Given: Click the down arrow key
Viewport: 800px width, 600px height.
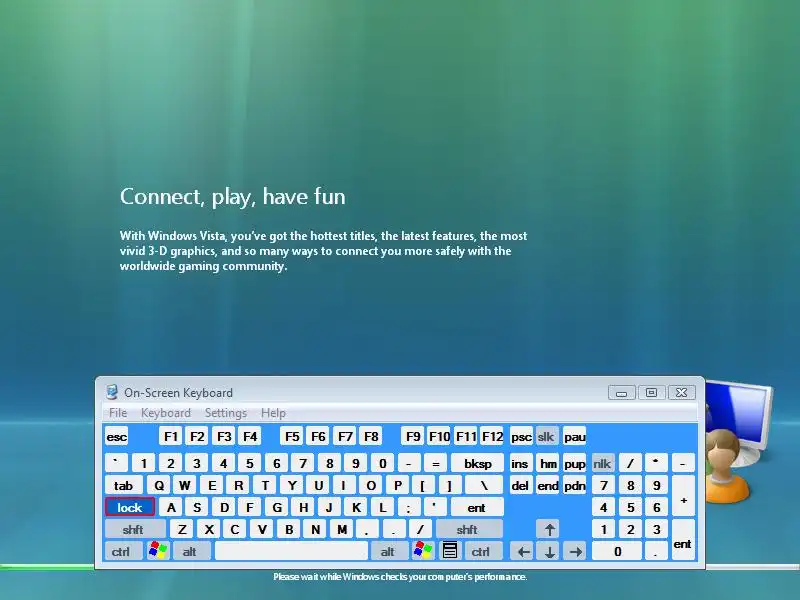Looking at the screenshot, I should (x=549, y=551).
